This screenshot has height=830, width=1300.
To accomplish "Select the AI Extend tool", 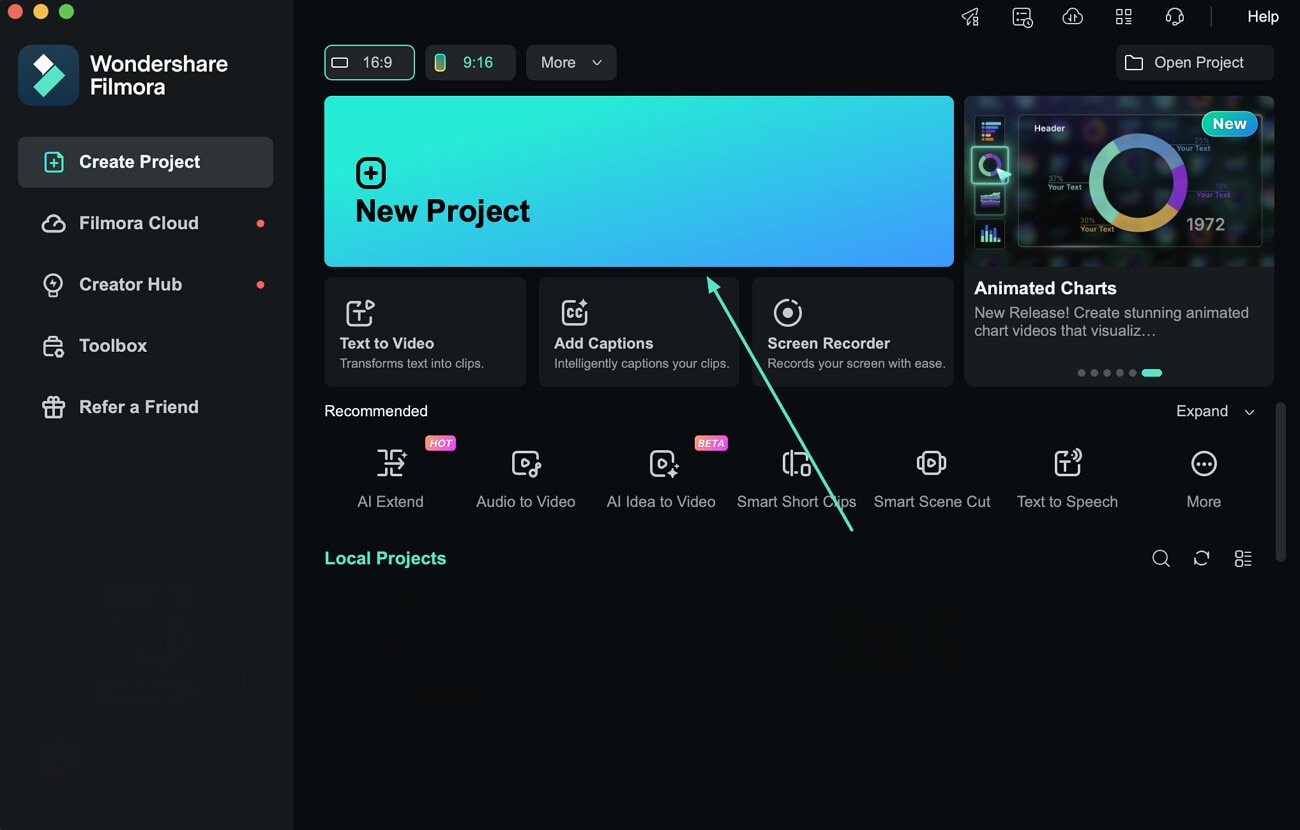I will click(x=390, y=477).
